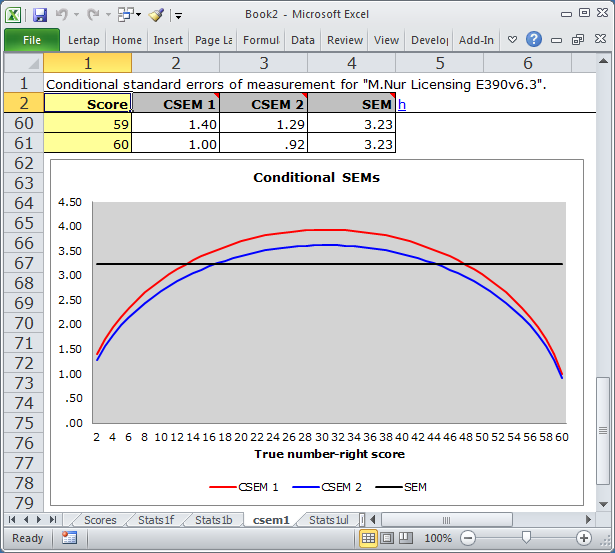Open the Redo history dropdown arrow
Viewport: 615px width, 553px height.
pos(108,15)
